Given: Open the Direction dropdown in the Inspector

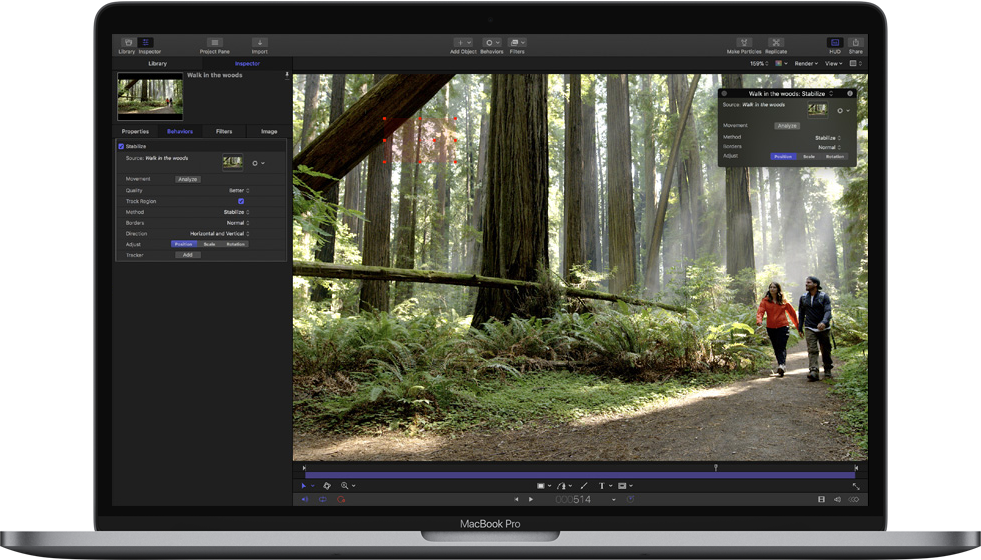Looking at the screenshot, I should (219, 233).
